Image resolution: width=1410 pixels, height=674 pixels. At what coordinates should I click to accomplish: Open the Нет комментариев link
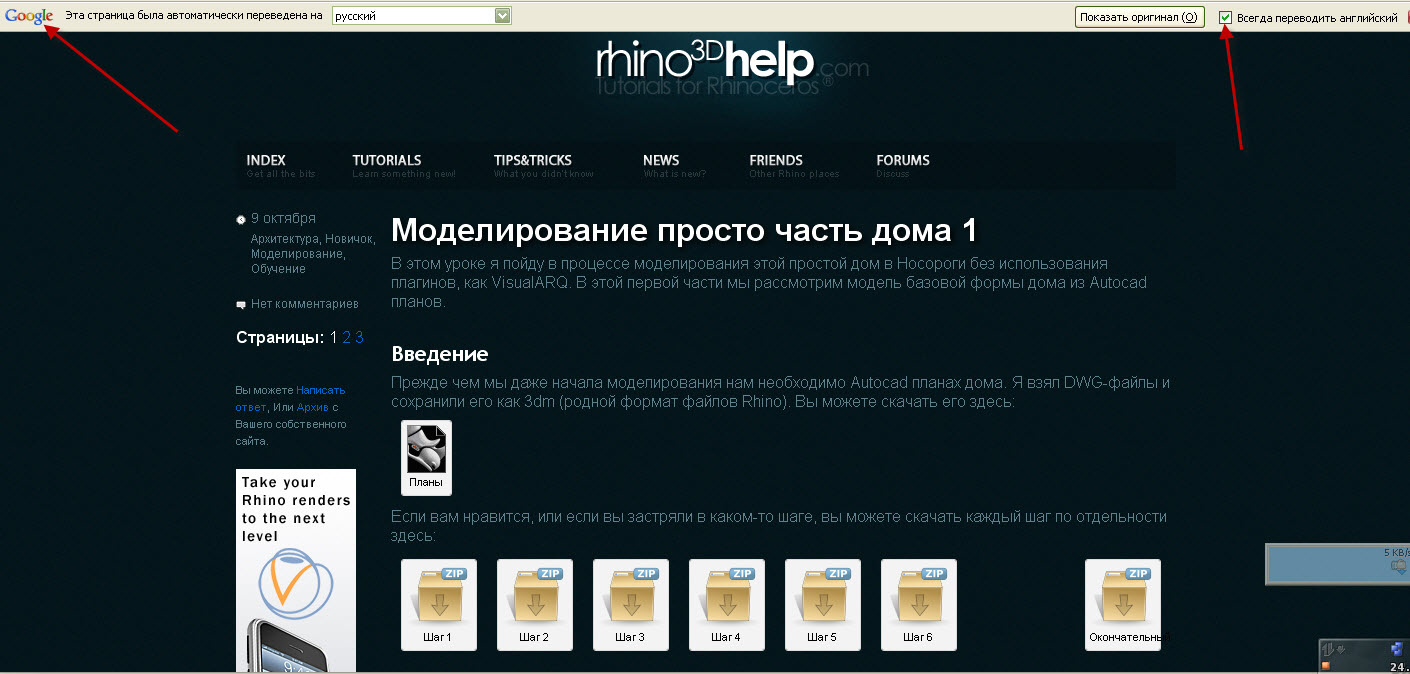[x=305, y=304]
